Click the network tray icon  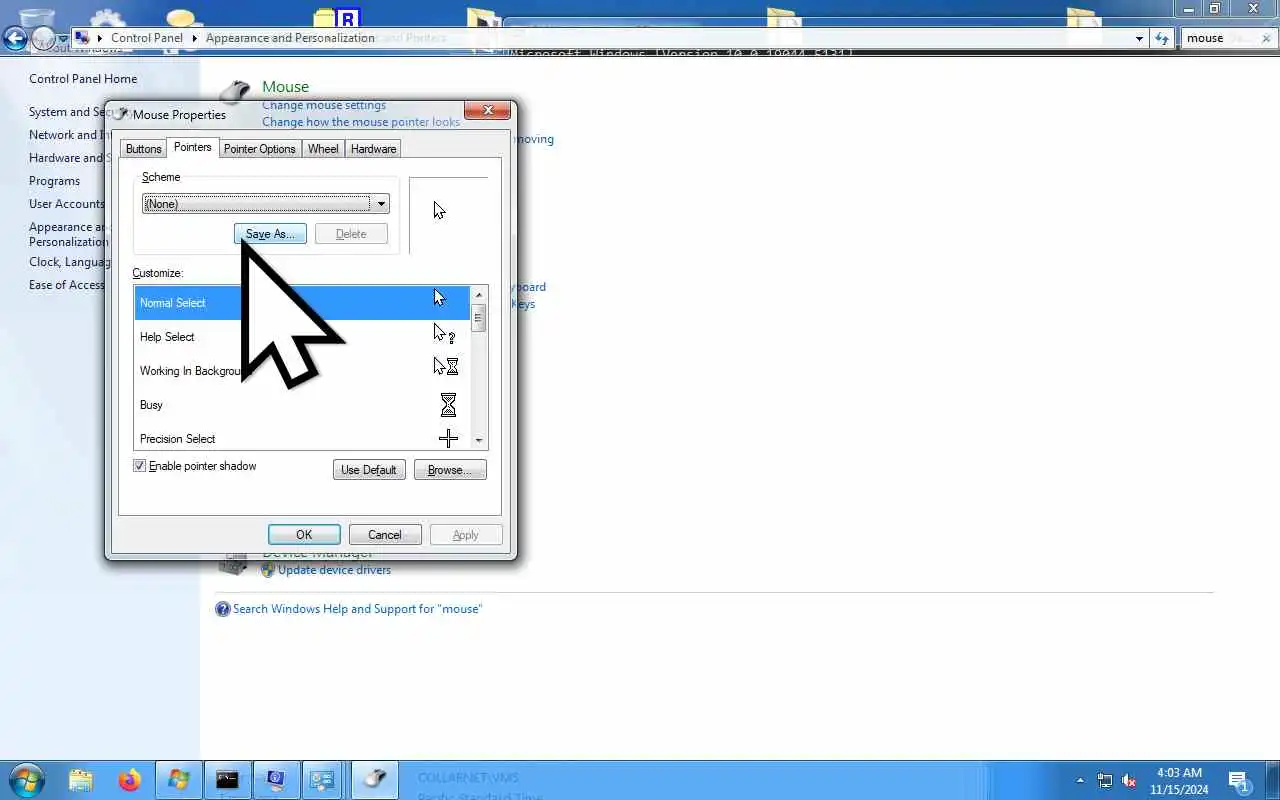coord(1105,781)
